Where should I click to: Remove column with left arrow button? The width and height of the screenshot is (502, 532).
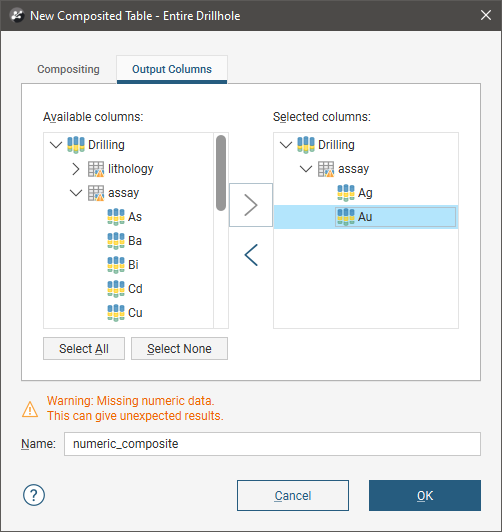pos(251,255)
